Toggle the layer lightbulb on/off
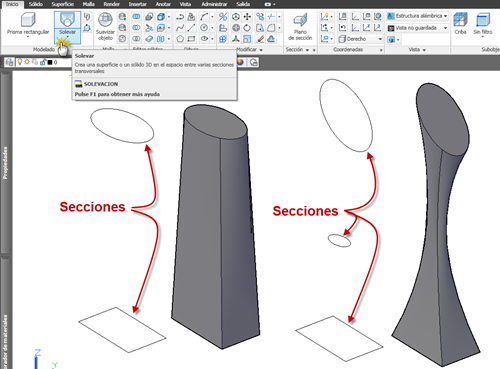 pos(20,62)
